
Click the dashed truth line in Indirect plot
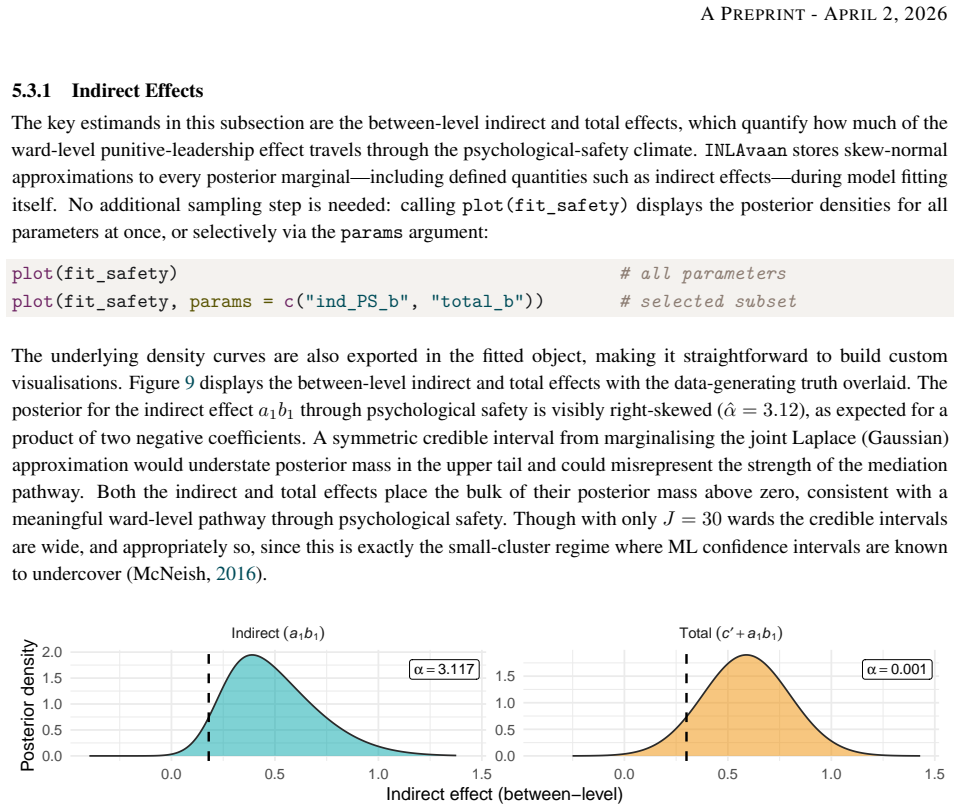[209, 707]
